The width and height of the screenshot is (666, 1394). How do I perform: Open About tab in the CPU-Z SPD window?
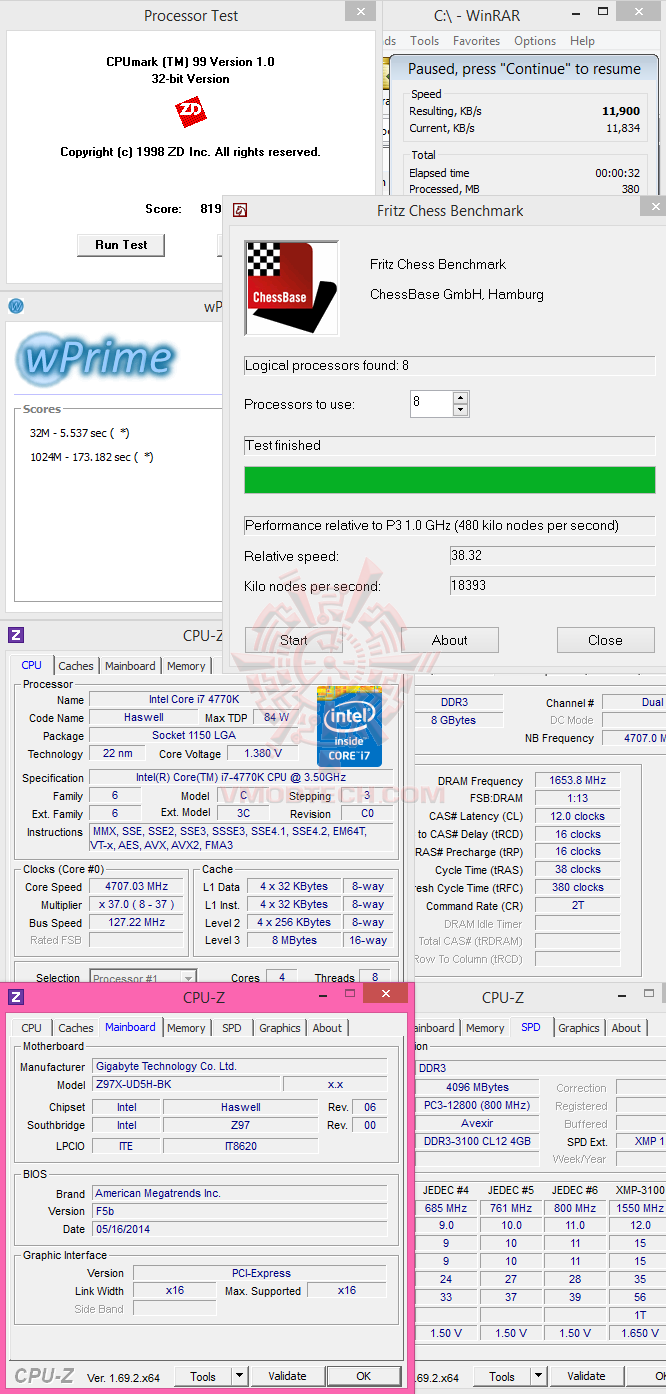[x=626, y=1028]
